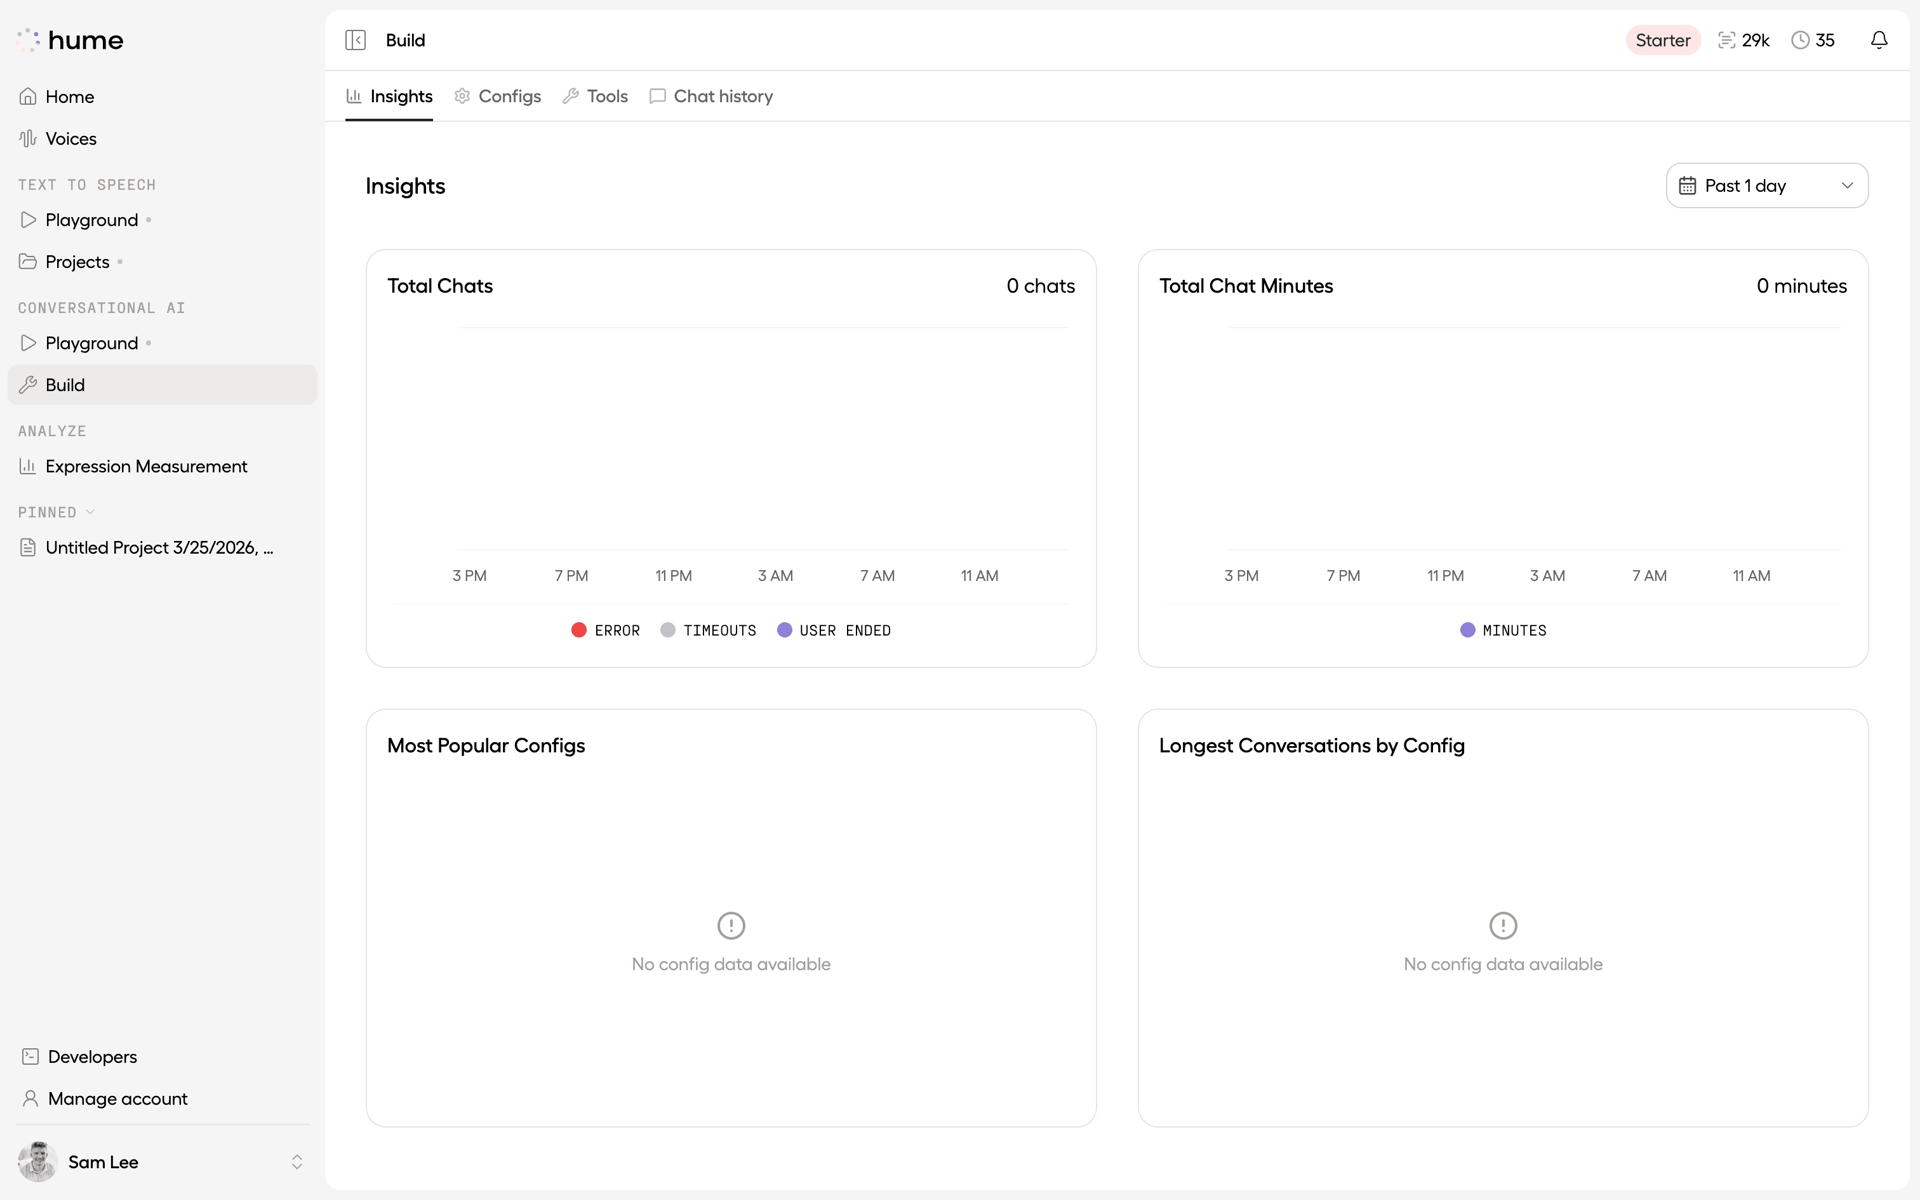The width and height of the screenshot is (1920, 1200).
Task: Open the Projects sidebar item
Action: [x=162, y=262]
